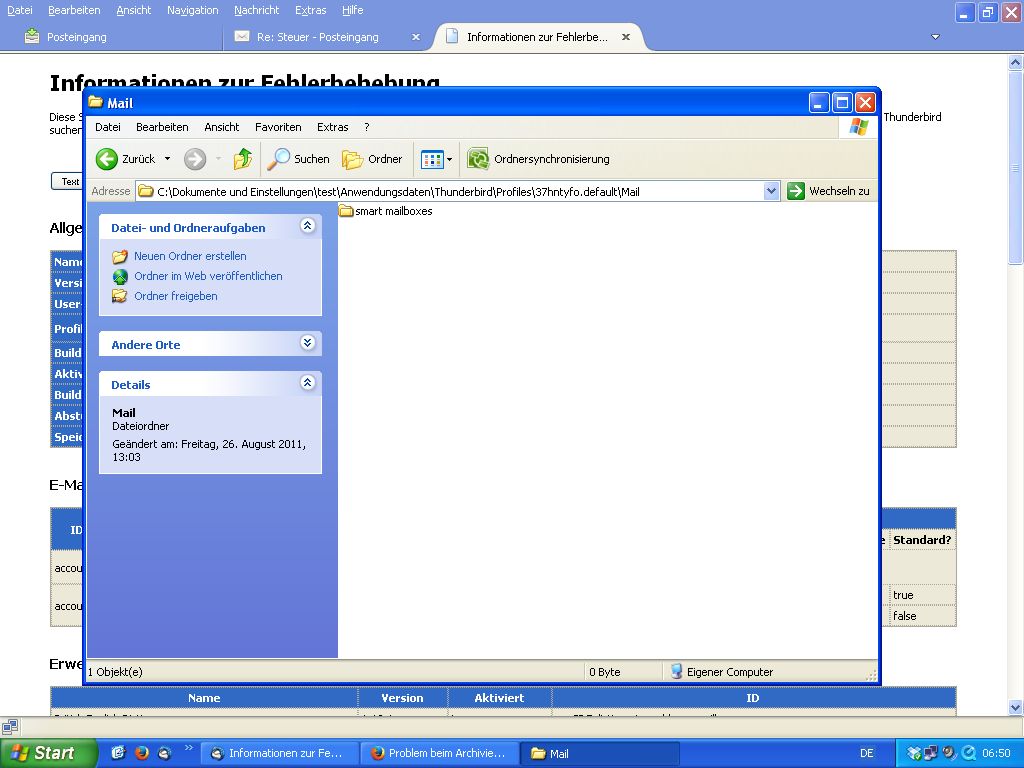Open the Favoriten menu in Explorer
Screen dimensions: 1024x768
click(278, 127)
